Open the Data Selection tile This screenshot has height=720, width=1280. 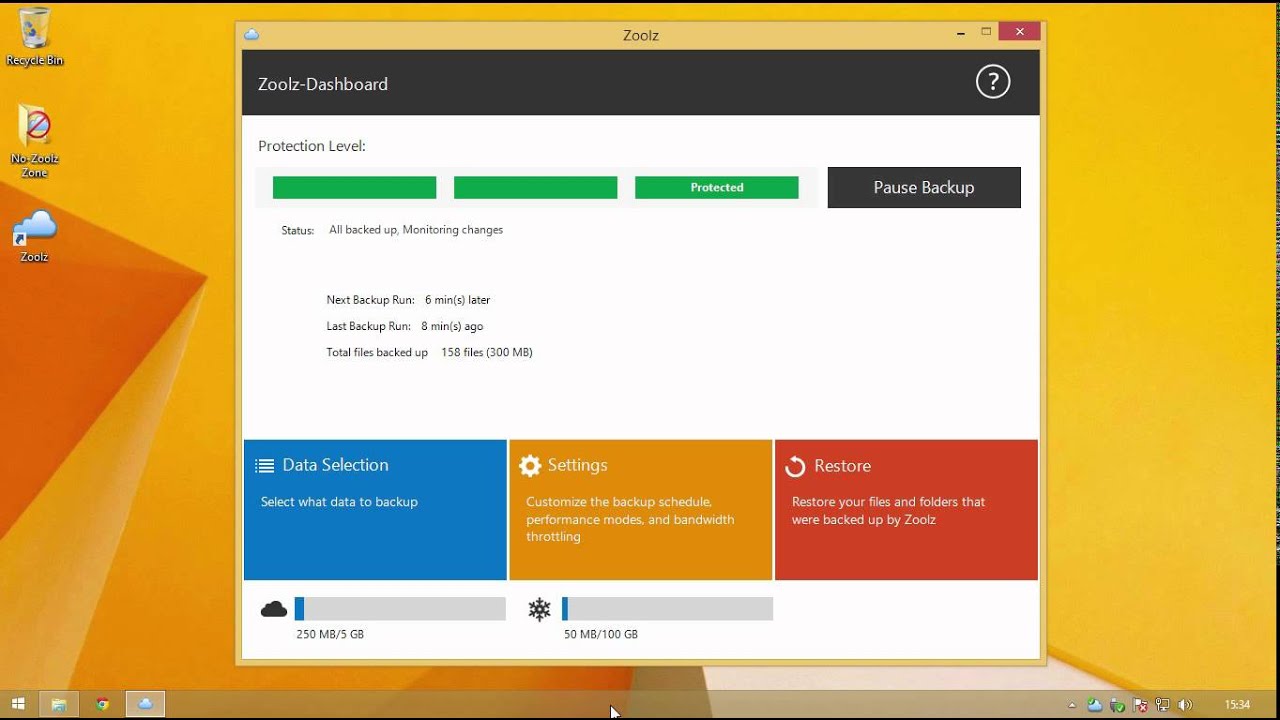[375, 510]
